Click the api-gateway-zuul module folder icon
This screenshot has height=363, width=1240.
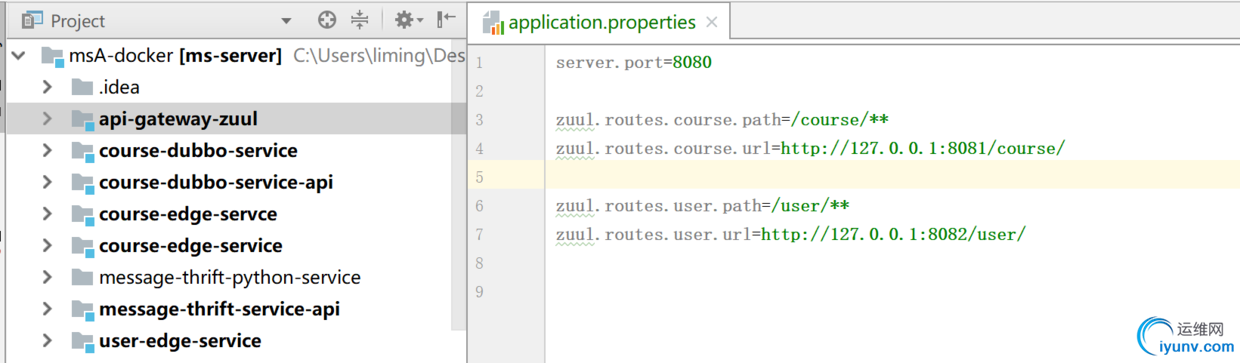(x=82, y=120)
